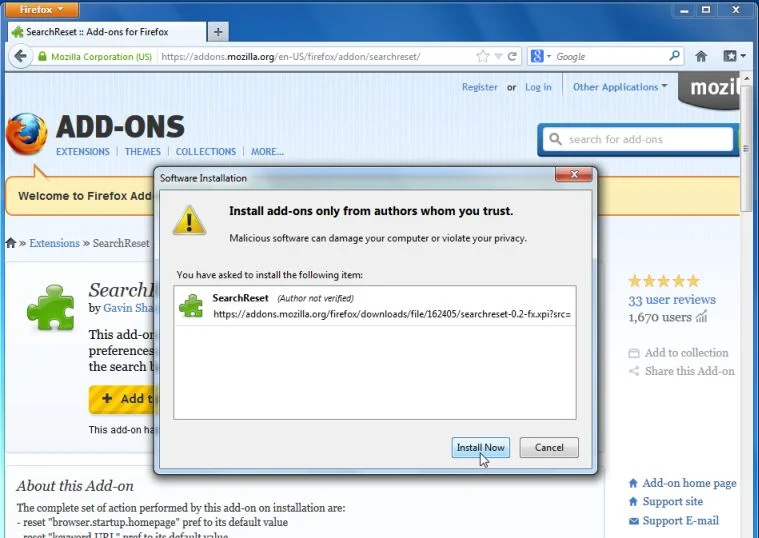This screenshot has height=538, width=759.
Task: Expand the Other Applications dropdown
Action: tap(620, 87)
